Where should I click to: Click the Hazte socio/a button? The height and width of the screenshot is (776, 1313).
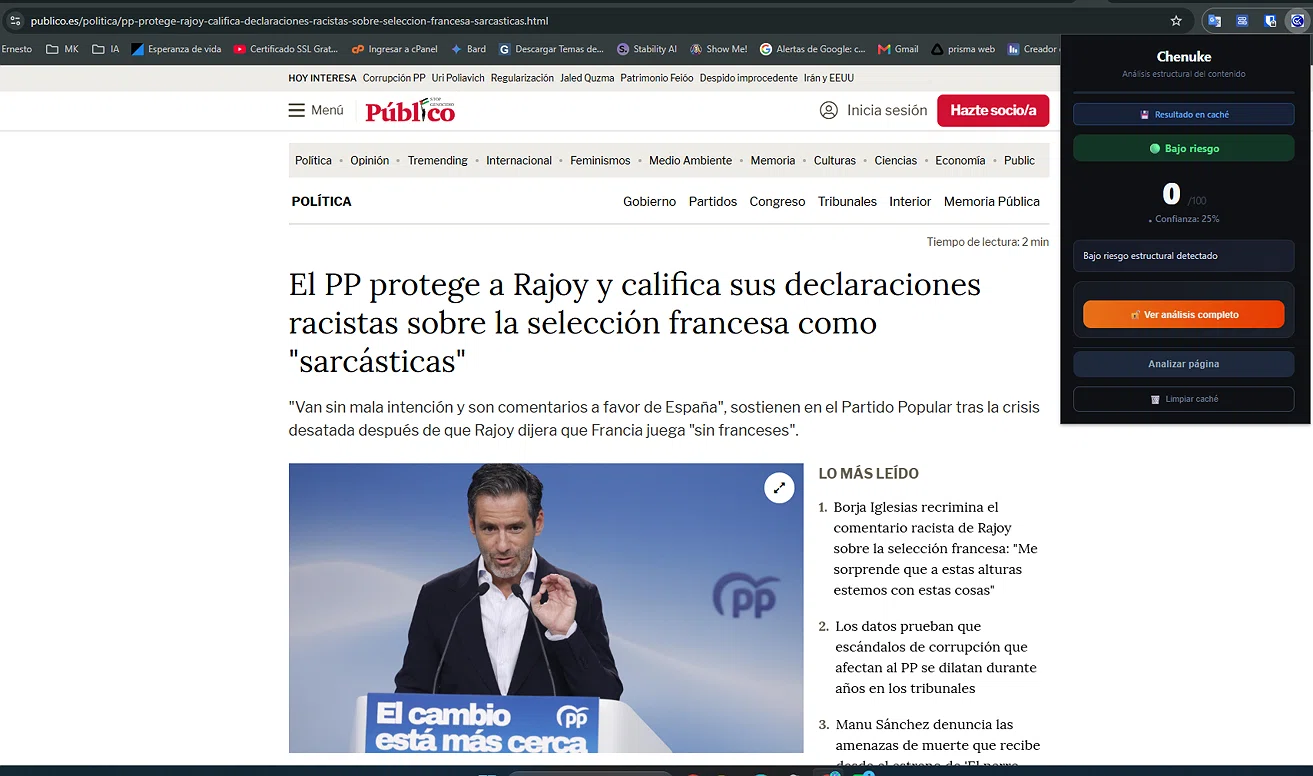pyautogui.click(x=993, y=110)
